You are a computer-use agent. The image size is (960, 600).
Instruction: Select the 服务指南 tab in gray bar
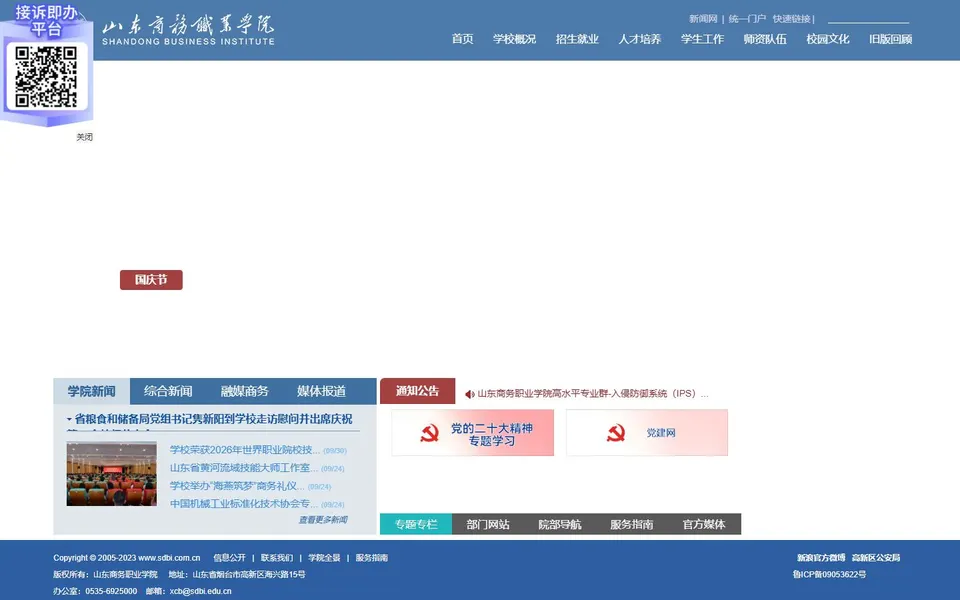click(632, 524)
